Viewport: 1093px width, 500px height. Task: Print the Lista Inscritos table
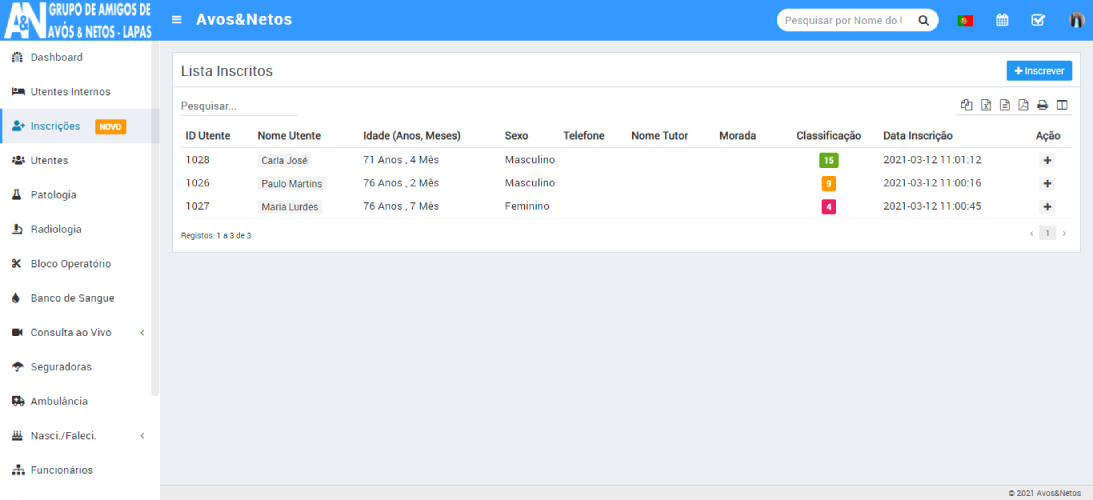point(1042,105)
